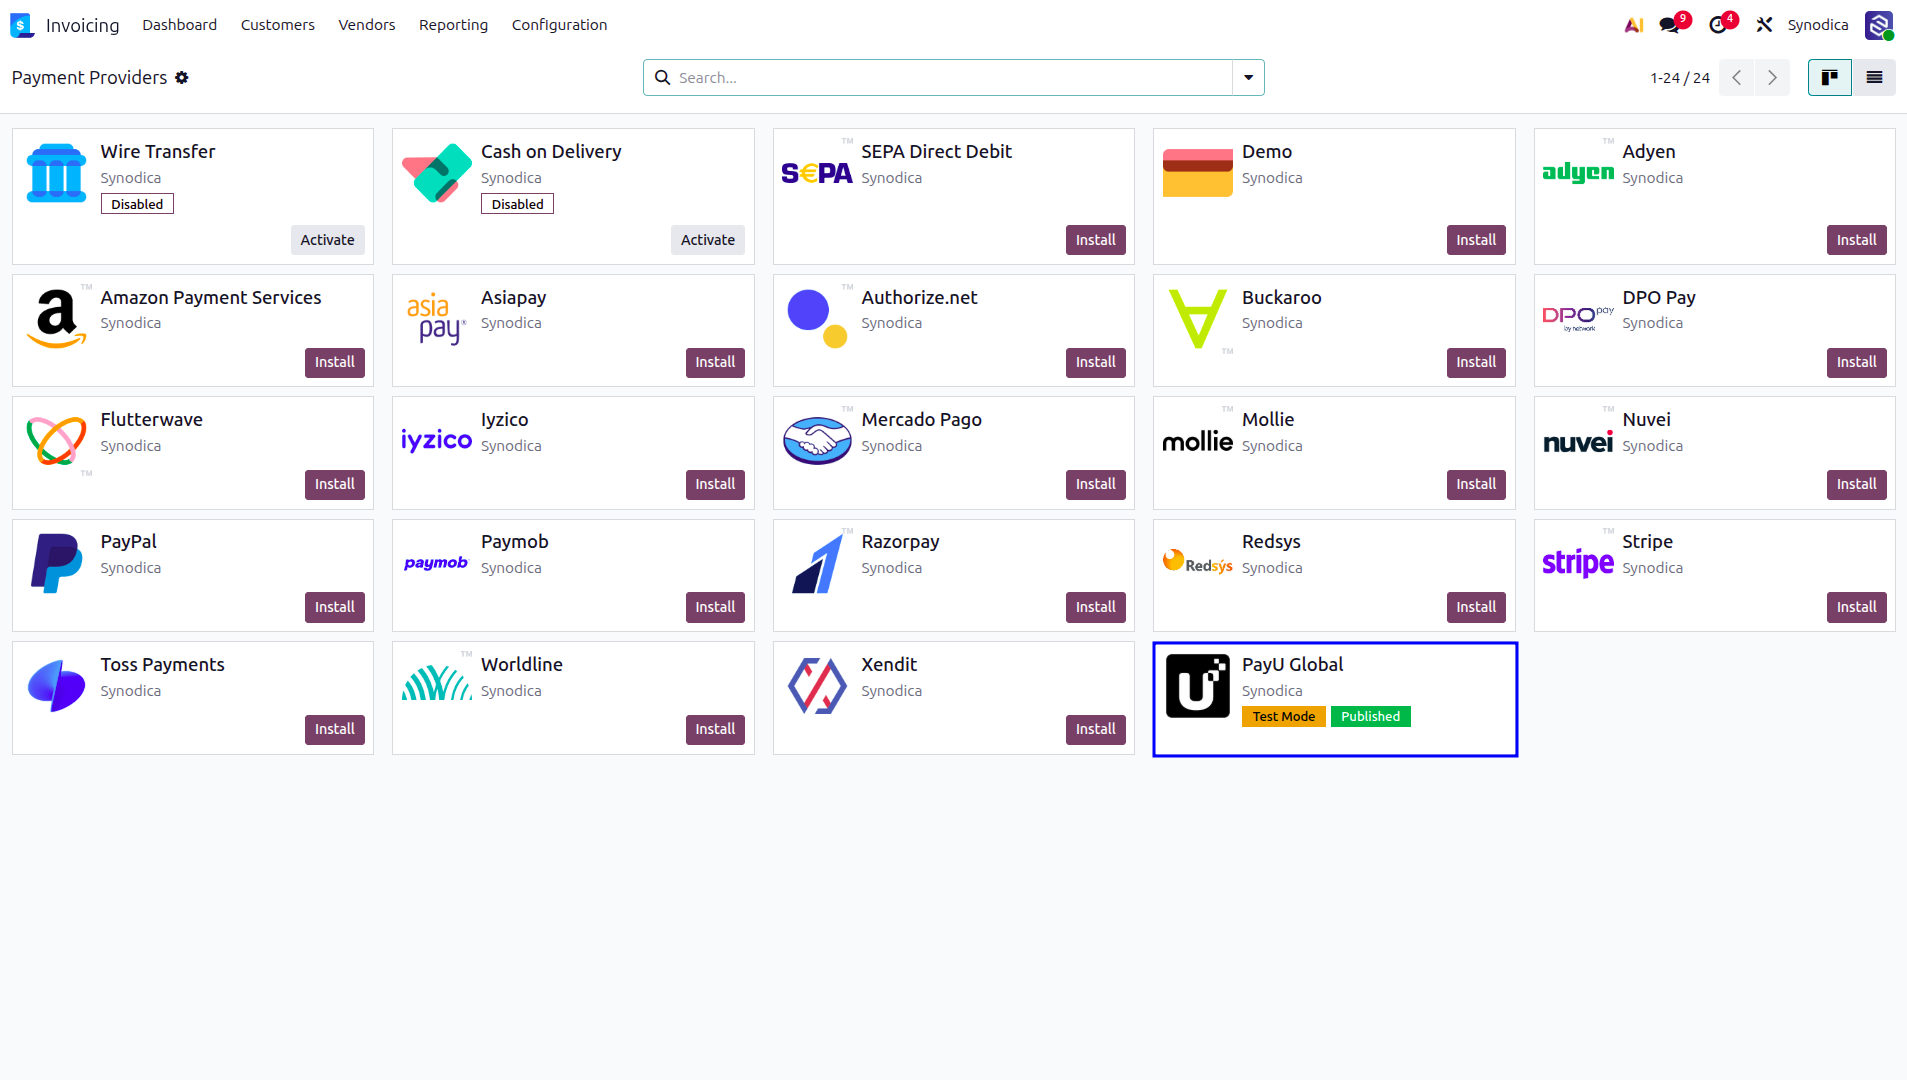
Task: Install the Nuvei provider
Action: [1856, 484]
